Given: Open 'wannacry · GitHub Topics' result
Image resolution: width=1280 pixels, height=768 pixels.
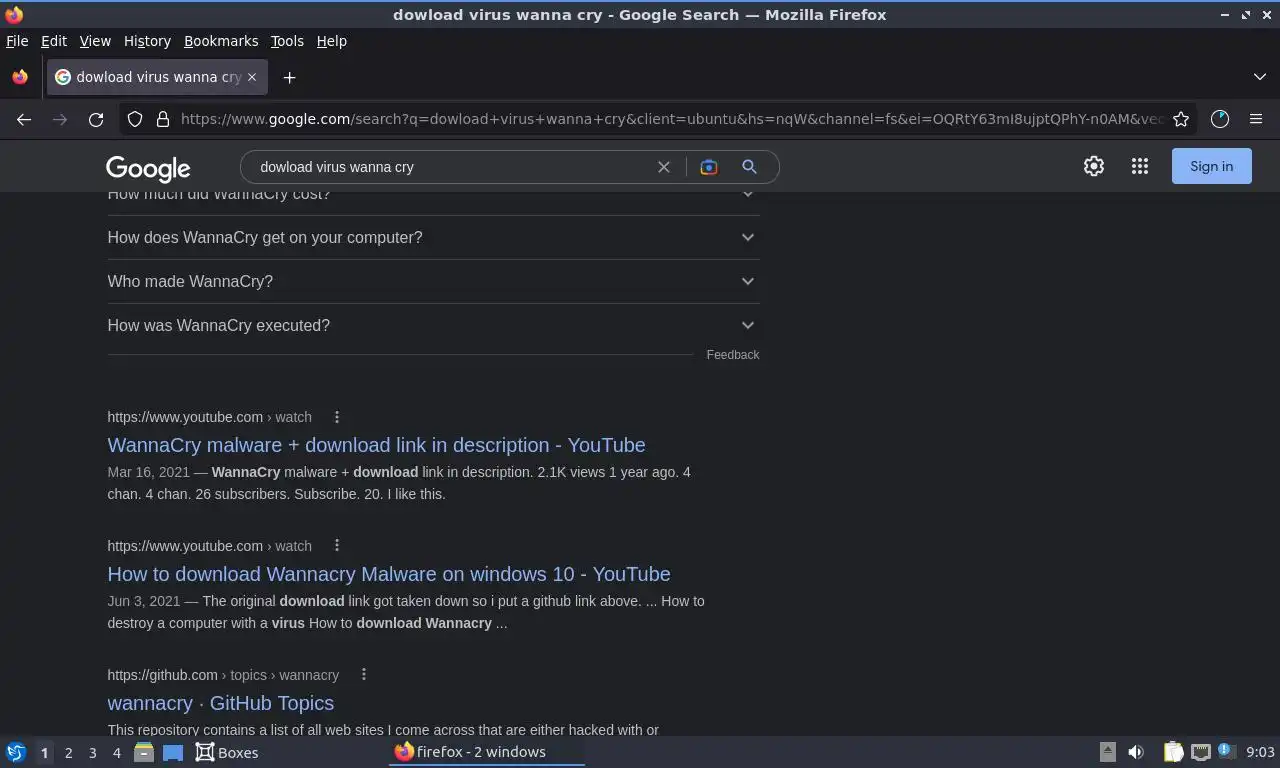Looking at the screenshot, I should 221,703.
